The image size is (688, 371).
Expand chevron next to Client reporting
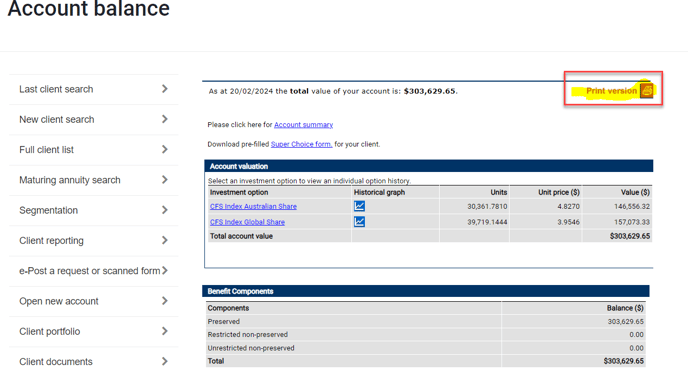point(165,240)
